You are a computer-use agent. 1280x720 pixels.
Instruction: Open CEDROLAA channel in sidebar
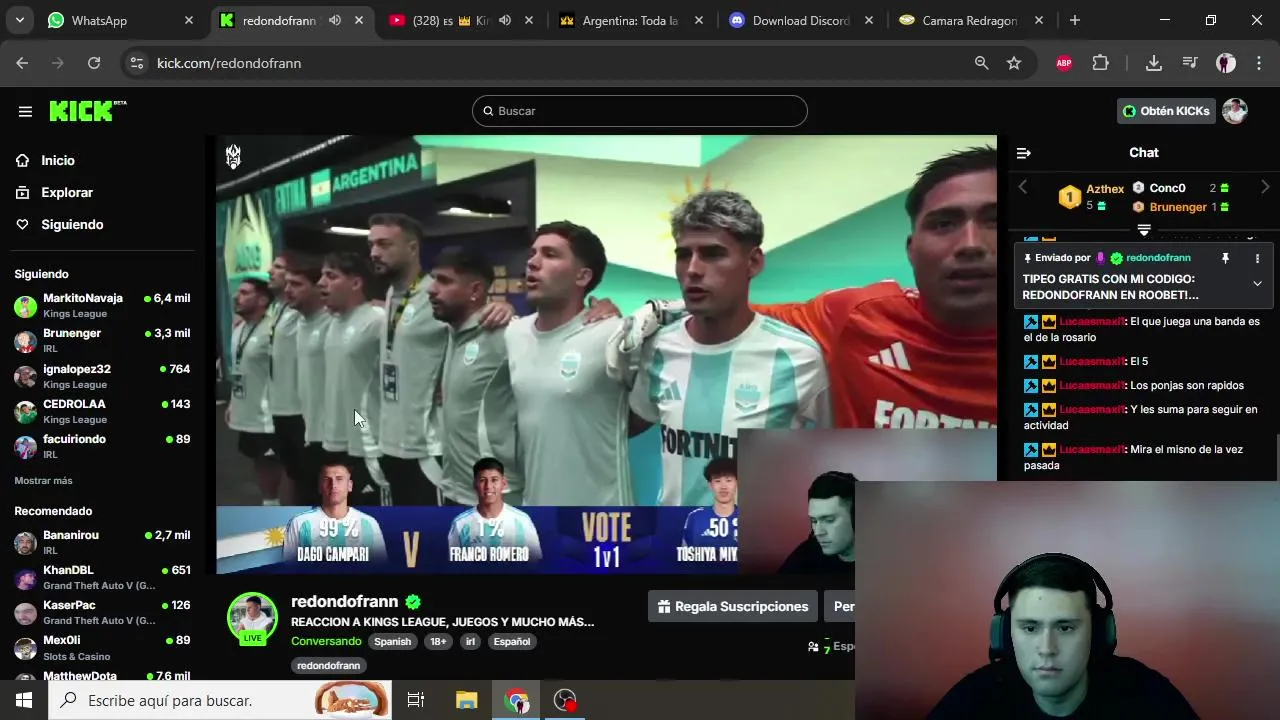pos(102,411)
